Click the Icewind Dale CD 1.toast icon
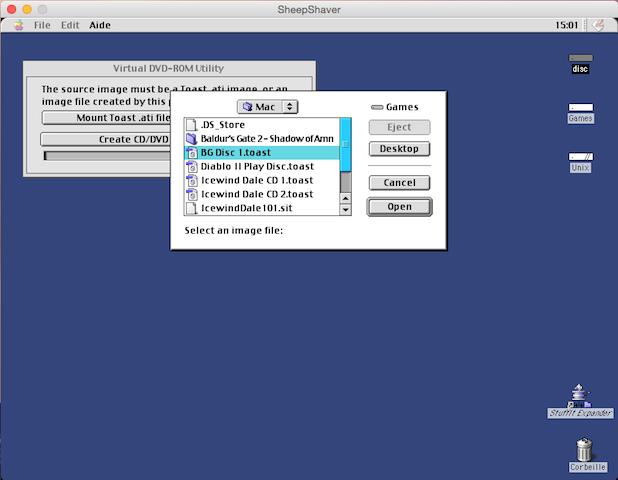618x480 pixels. pos(192,180)
